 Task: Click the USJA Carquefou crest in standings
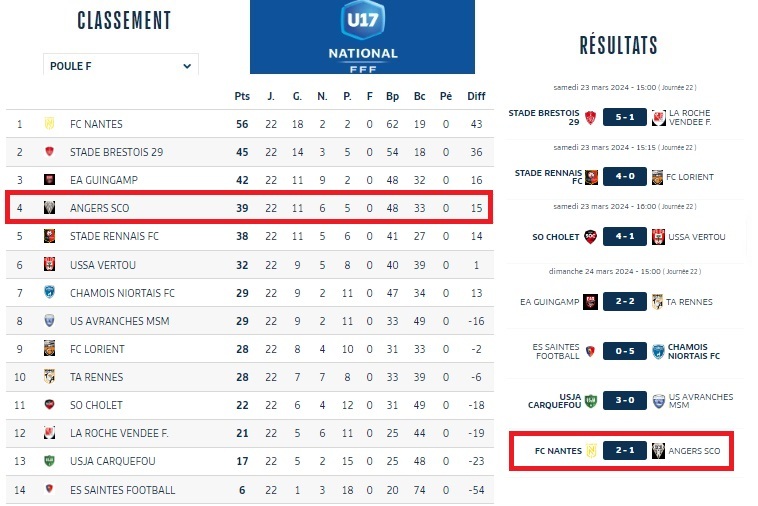tap(48, 461)
